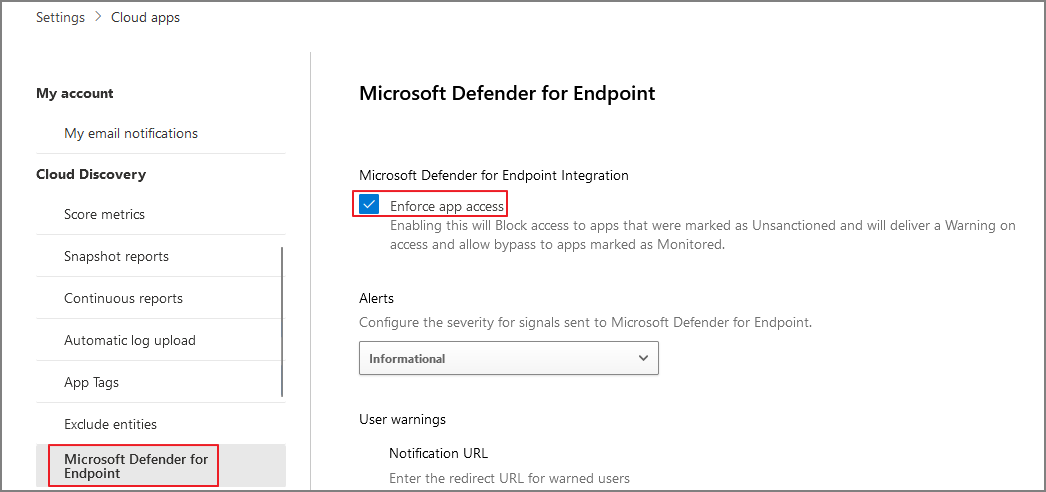The height and width of the screenshot is (492, 1046).
Task: Toggle the Enforce app access checkbox
Action: pos(369,205)
